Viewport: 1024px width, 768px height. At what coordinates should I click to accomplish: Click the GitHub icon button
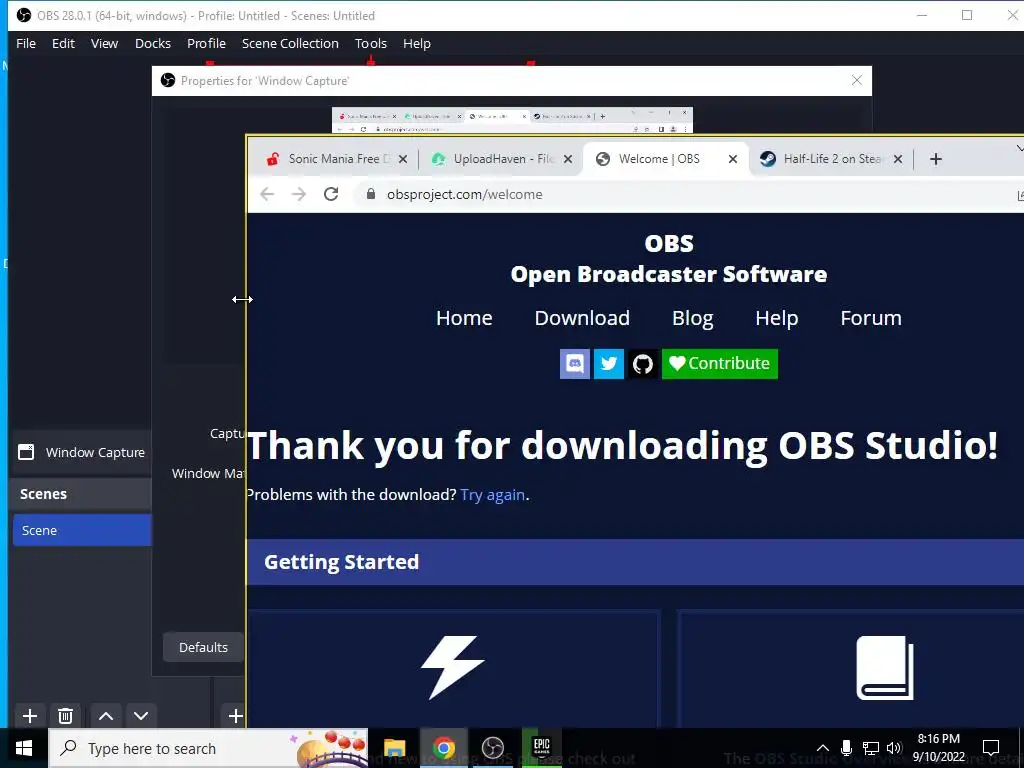[643, 363]
